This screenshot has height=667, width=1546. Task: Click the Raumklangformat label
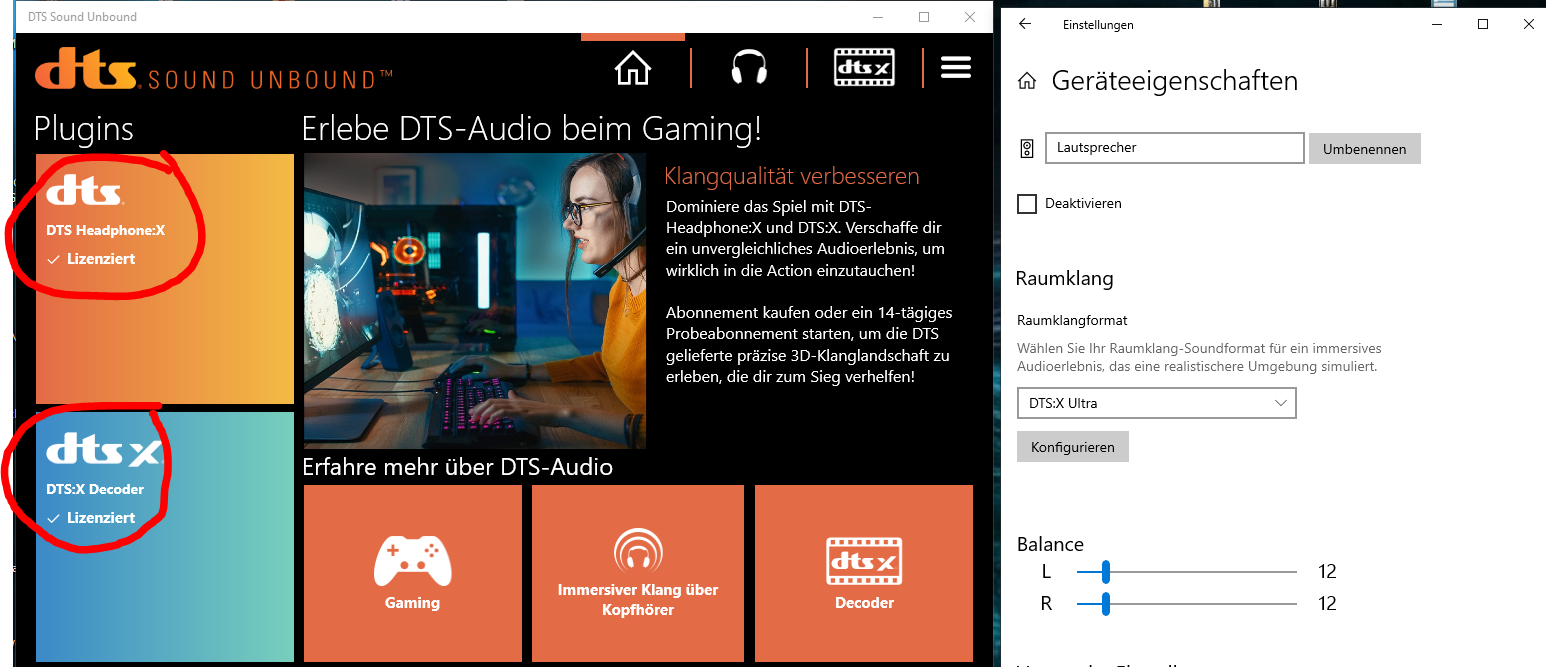tap(1072, 321)
